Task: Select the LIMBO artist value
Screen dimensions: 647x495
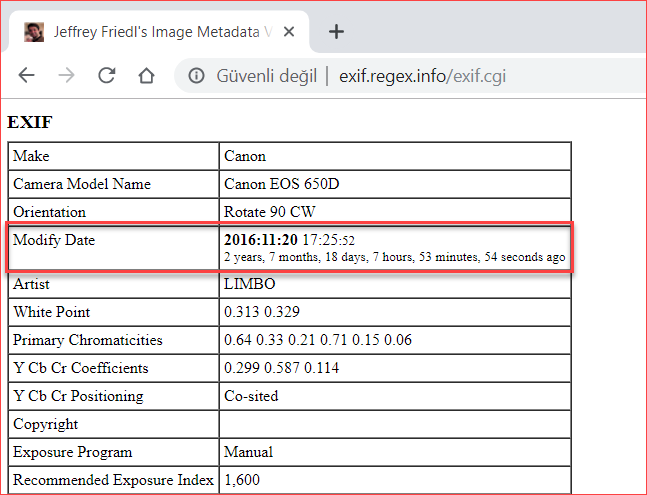Action: tap(250, 284)
